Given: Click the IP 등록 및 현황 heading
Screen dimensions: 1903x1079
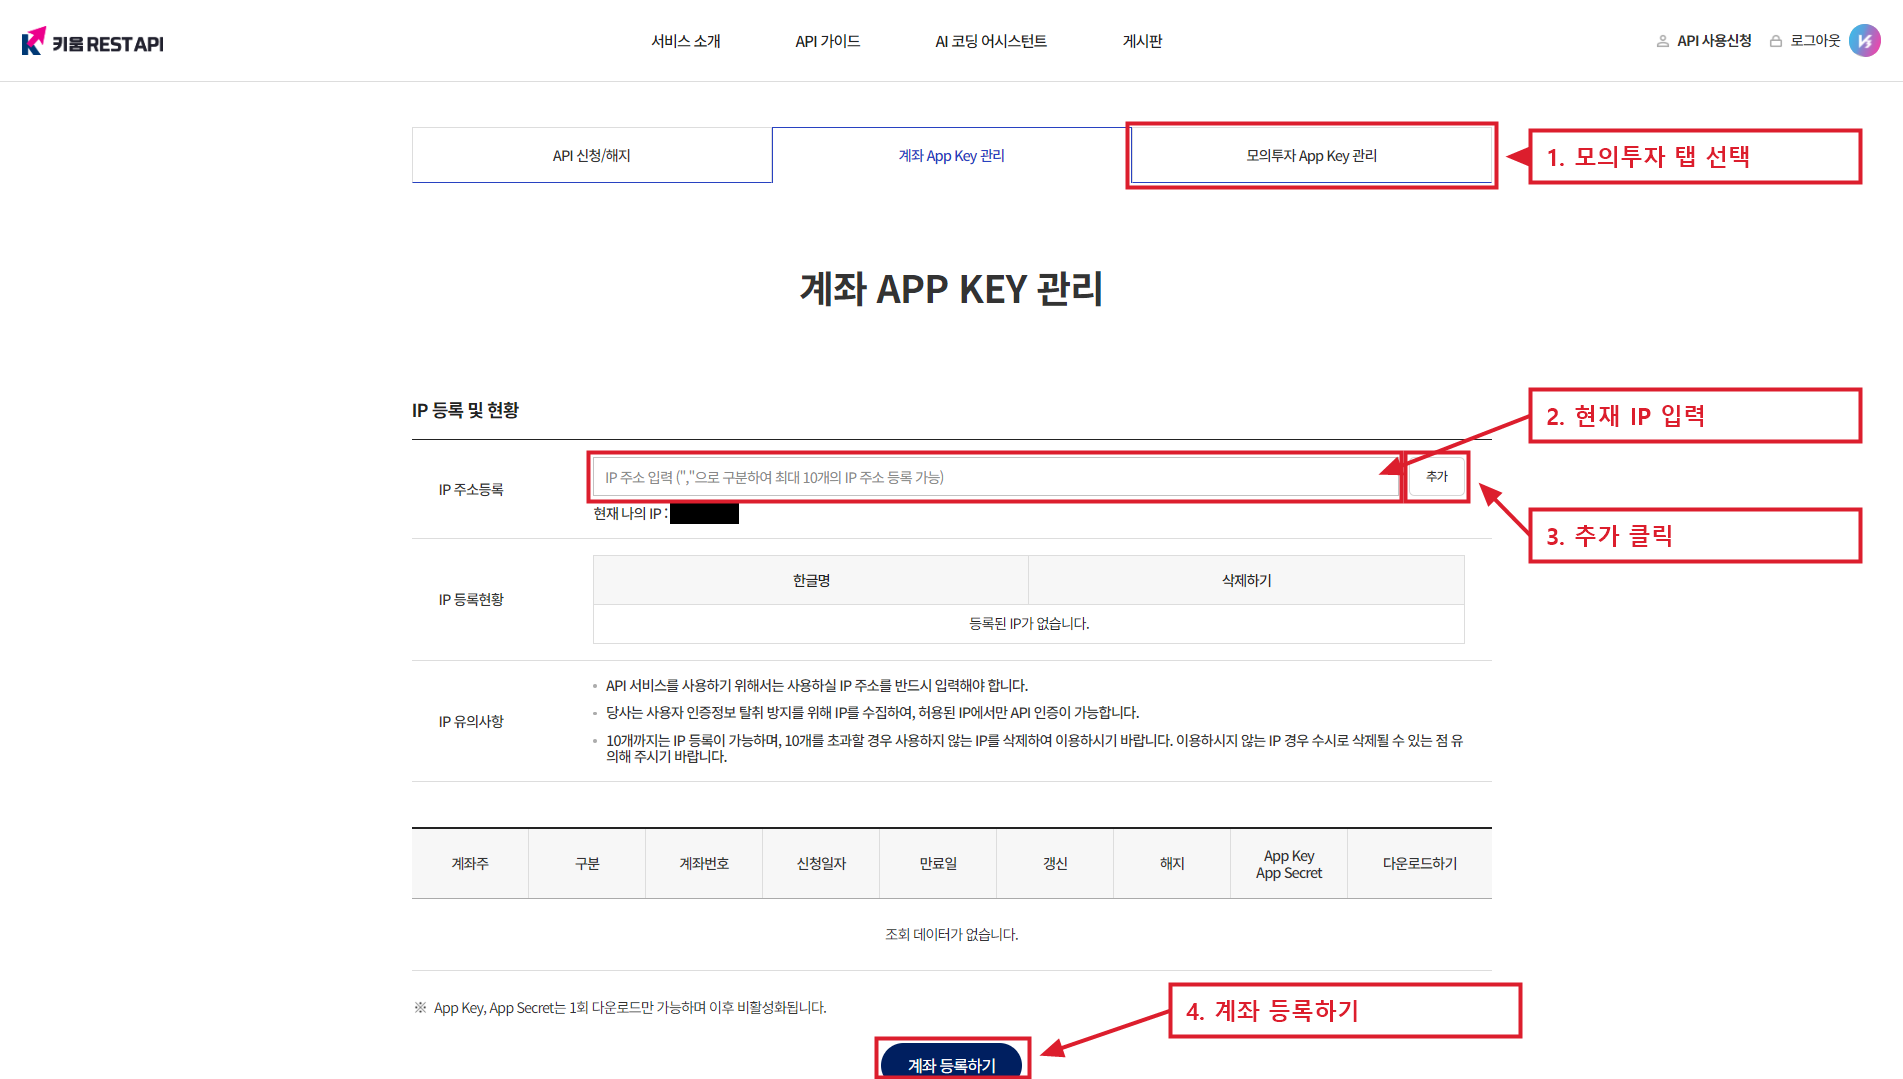Looking at the screenshot, I should (465, 410).
